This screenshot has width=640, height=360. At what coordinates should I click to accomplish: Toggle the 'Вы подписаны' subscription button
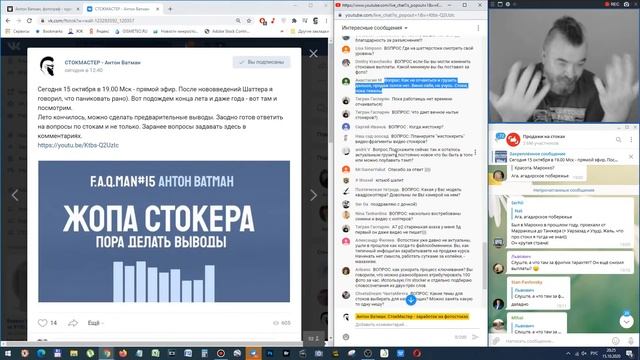point(262,62)
